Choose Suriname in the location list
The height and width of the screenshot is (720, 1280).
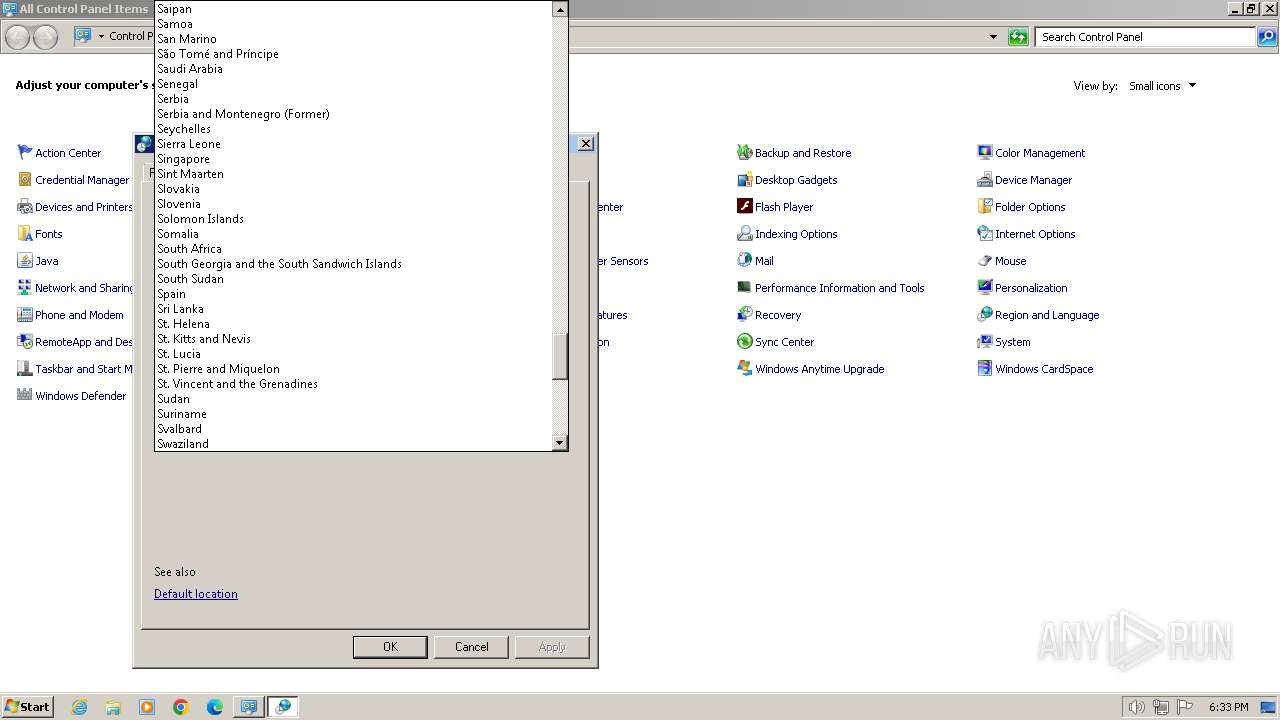point(355,414)
